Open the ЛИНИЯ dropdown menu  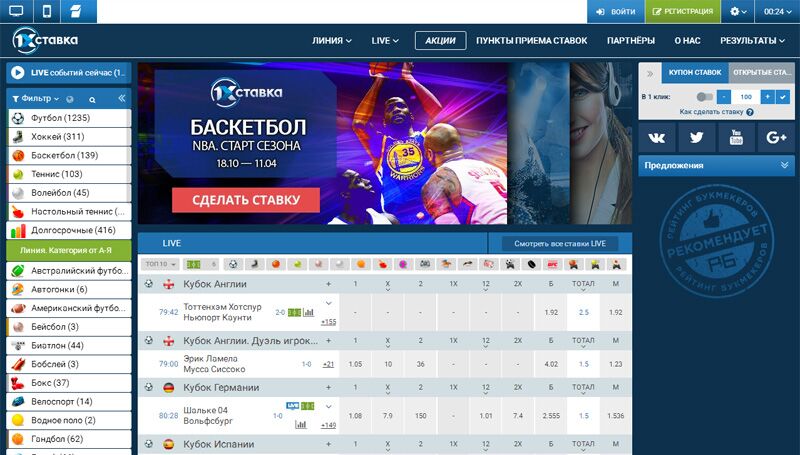(x=332, y=40)
